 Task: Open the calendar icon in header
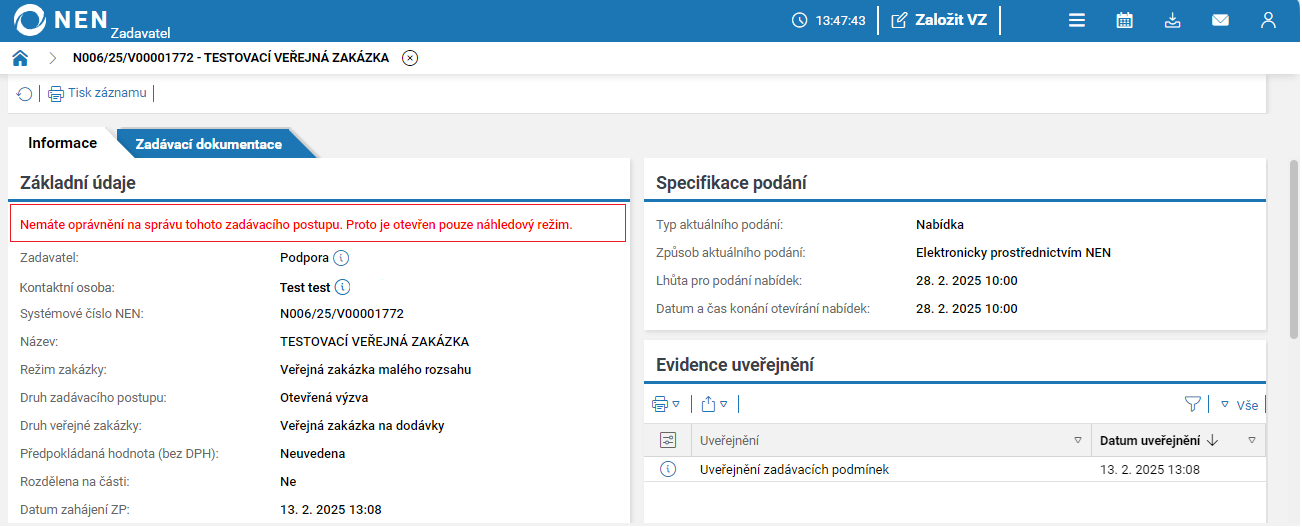coord(1125,20)
